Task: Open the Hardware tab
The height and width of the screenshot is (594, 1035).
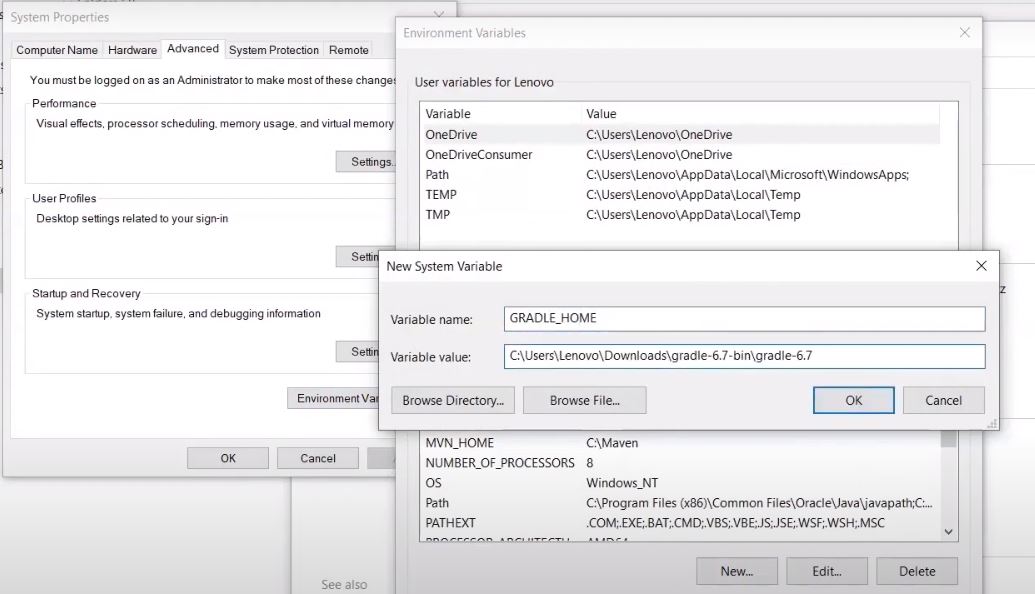Action: pyautogui.click(x=132, y=50)
